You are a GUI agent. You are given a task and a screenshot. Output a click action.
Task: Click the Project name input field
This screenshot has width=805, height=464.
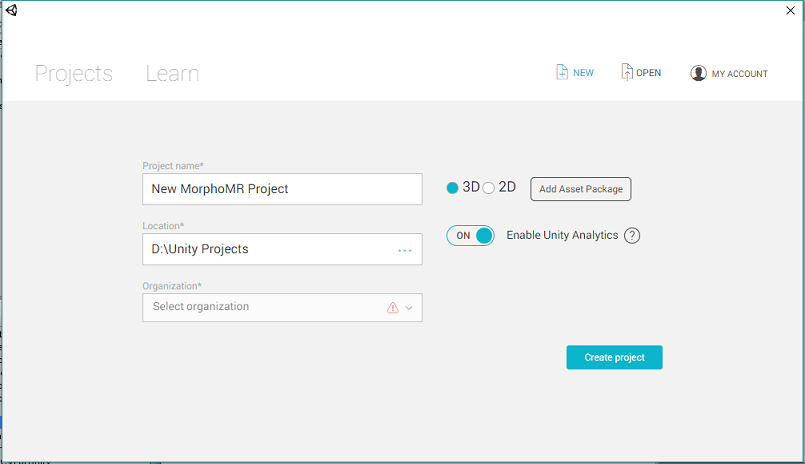tap(282, 189)
